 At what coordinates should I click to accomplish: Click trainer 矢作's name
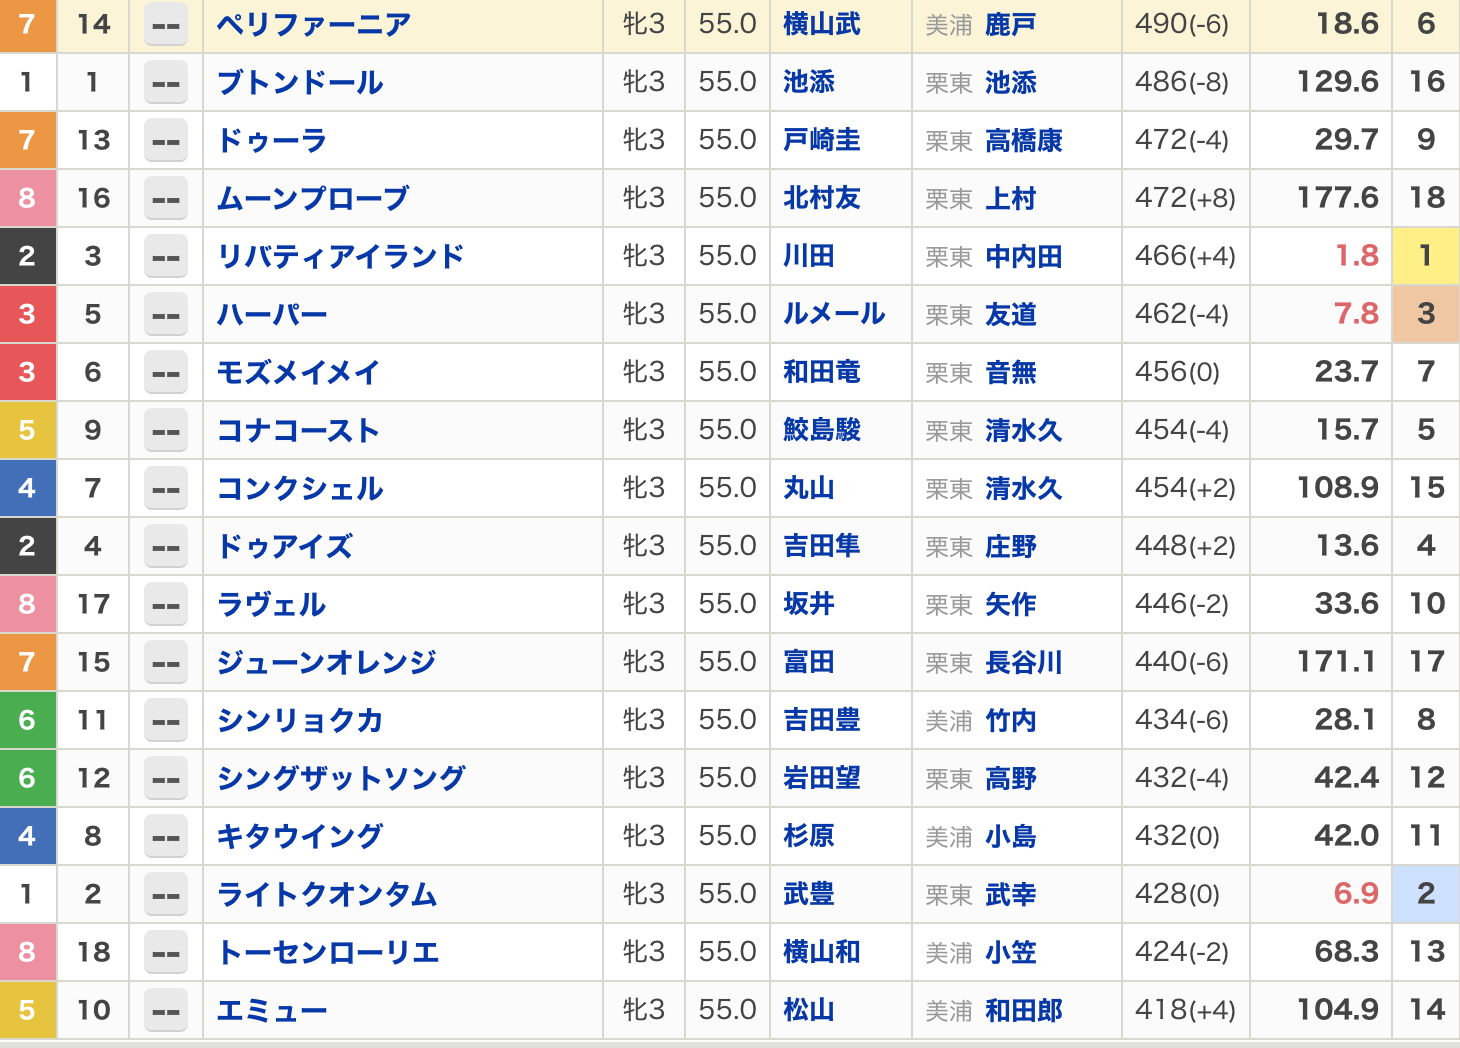1010,604
